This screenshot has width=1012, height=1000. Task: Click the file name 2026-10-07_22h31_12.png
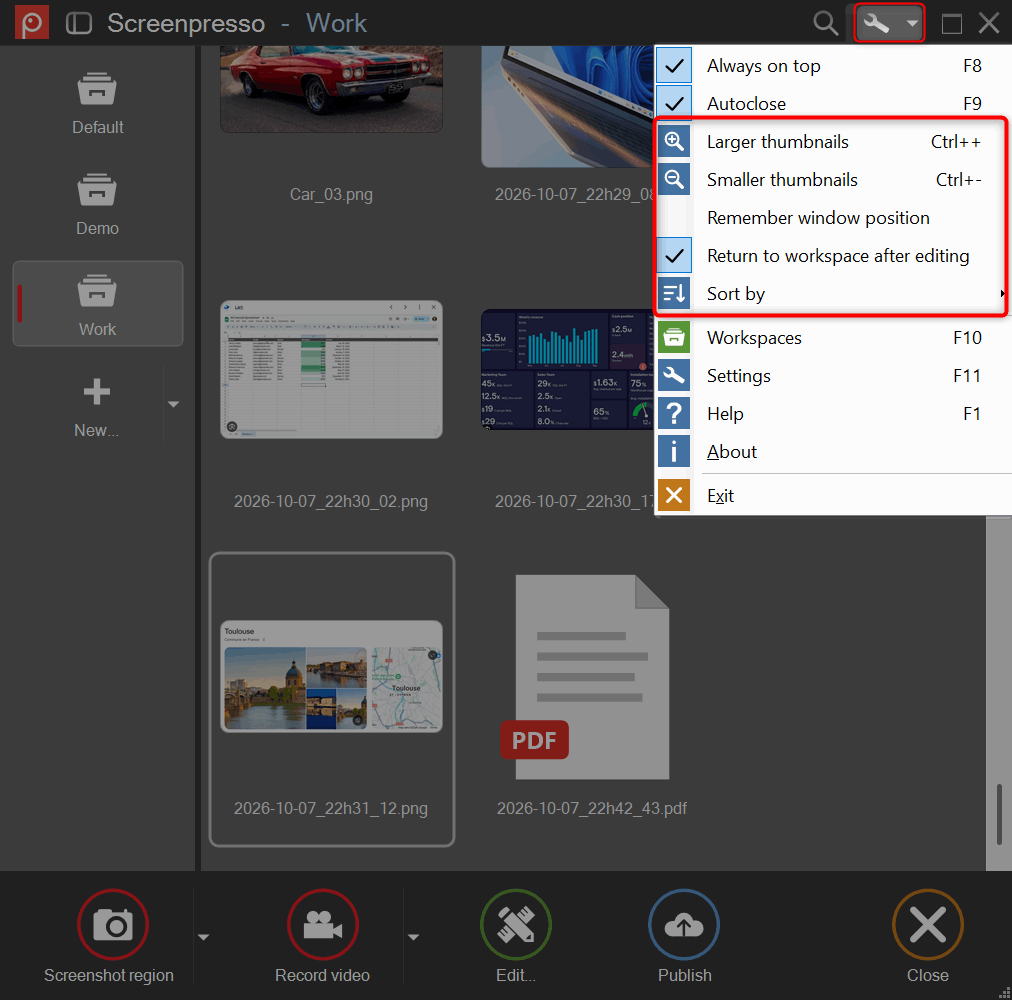(330, 808)
